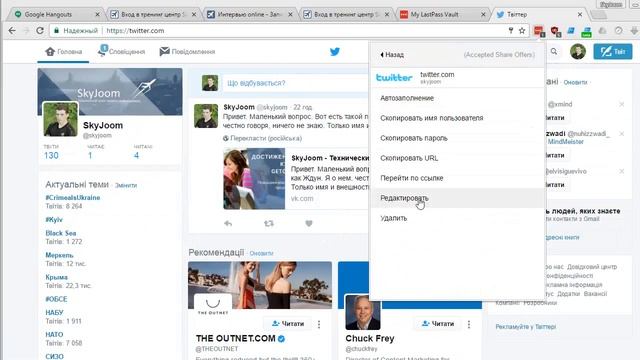
Task: Choose Удалить entry
Action: click(457, 218)
